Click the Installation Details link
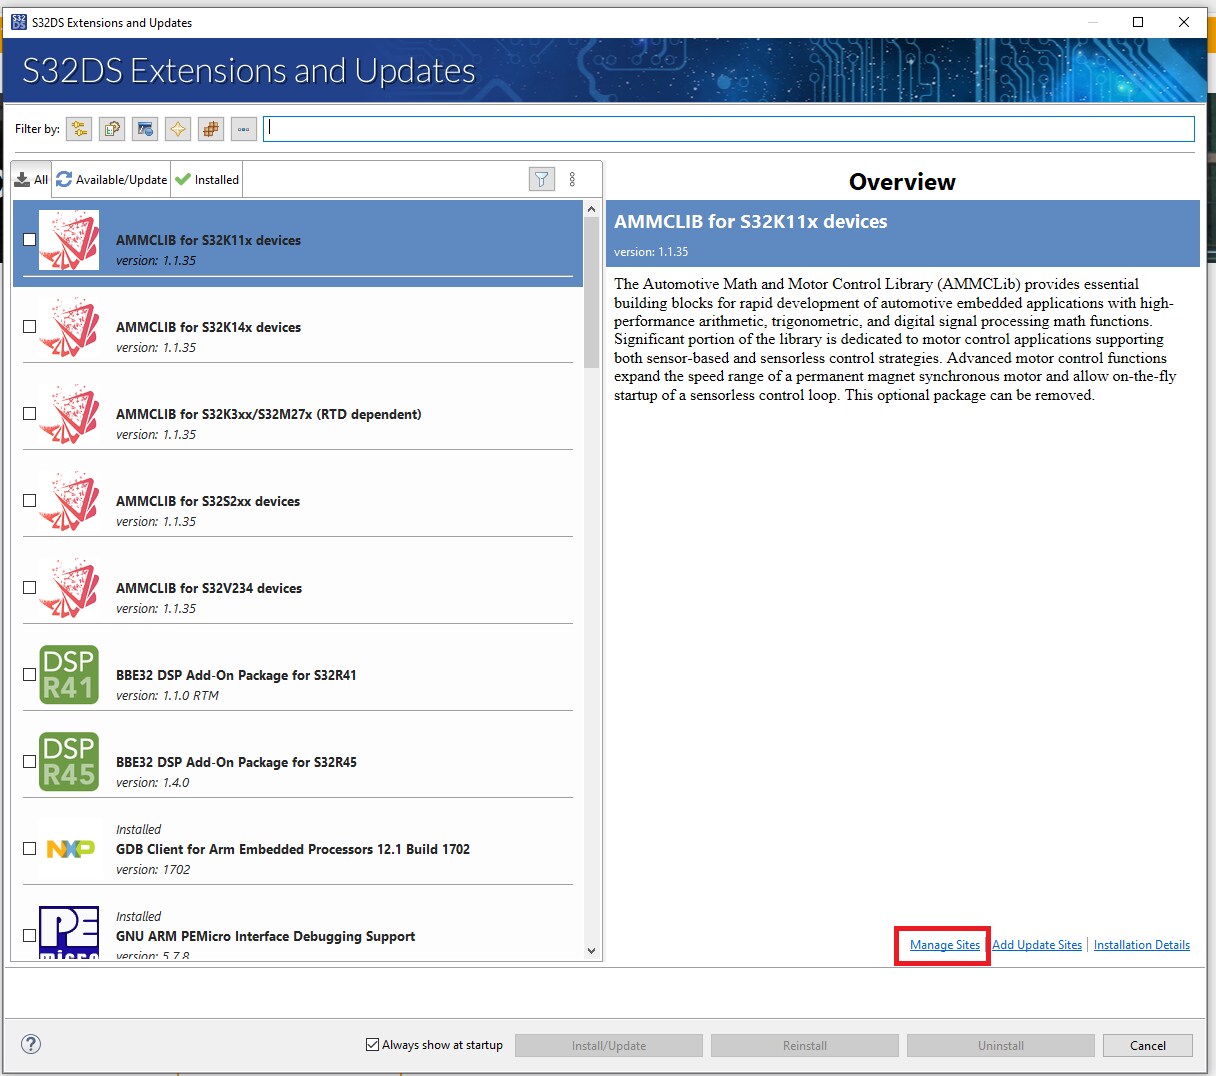Screen dimensions: 1216x1076 pos(1142,944)
